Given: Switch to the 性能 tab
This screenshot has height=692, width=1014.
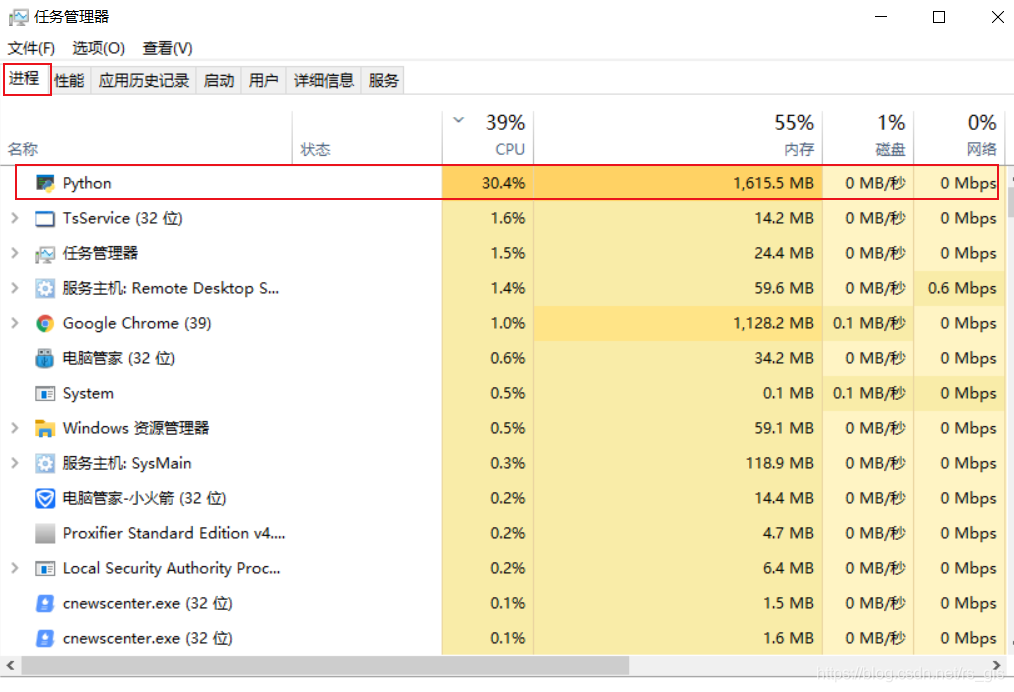Looking at the screenshot, I should pos(70,81).
